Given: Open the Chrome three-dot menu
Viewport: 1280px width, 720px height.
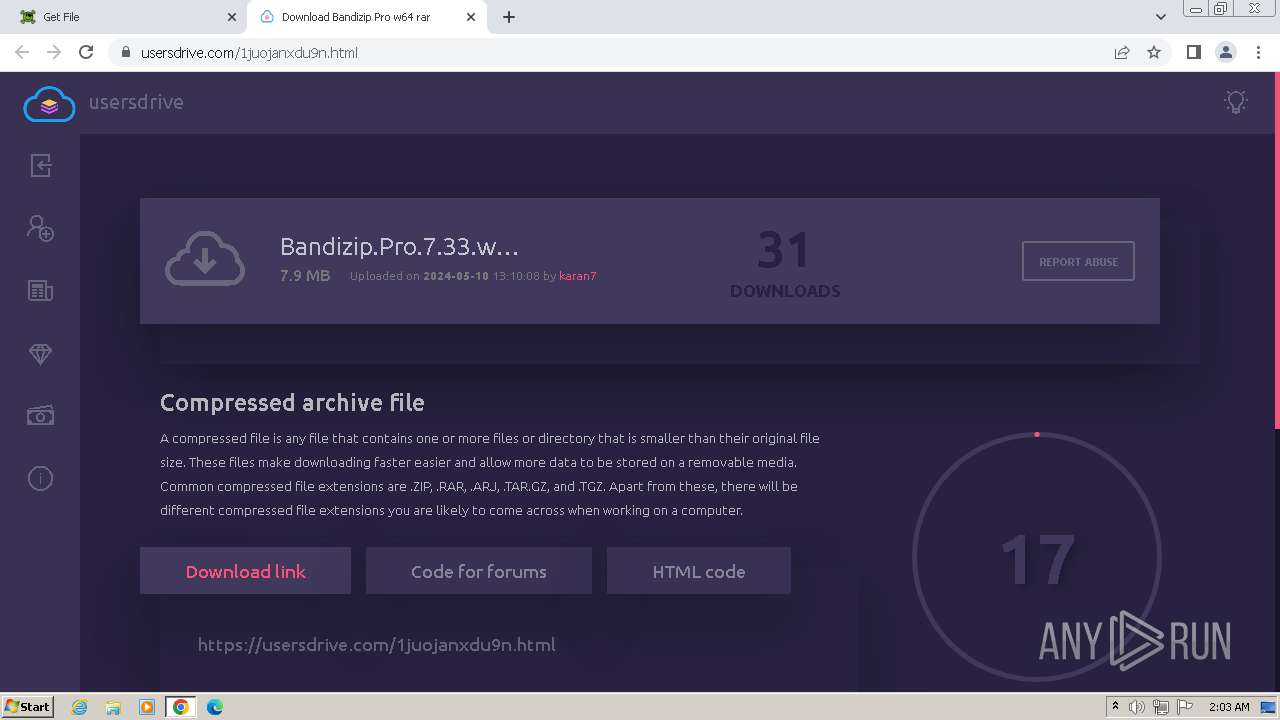Looking at the screenshot, I should click(x=1257, y=52).
